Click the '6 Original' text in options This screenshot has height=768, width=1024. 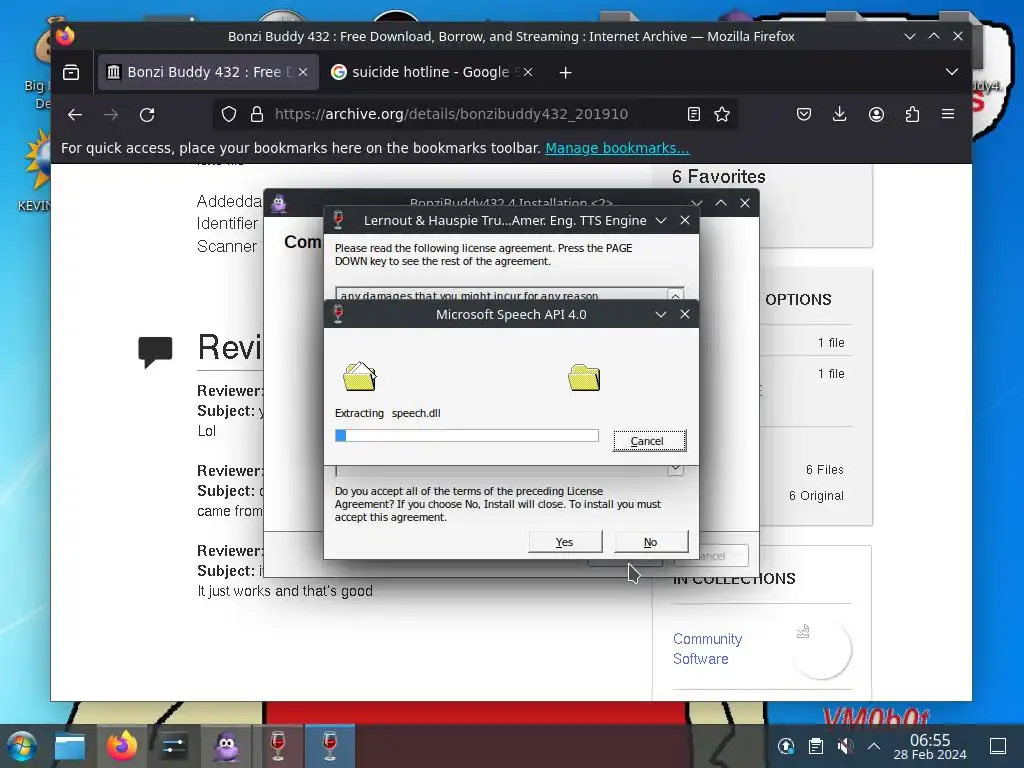pyautogui.click(x=816, y=496)
